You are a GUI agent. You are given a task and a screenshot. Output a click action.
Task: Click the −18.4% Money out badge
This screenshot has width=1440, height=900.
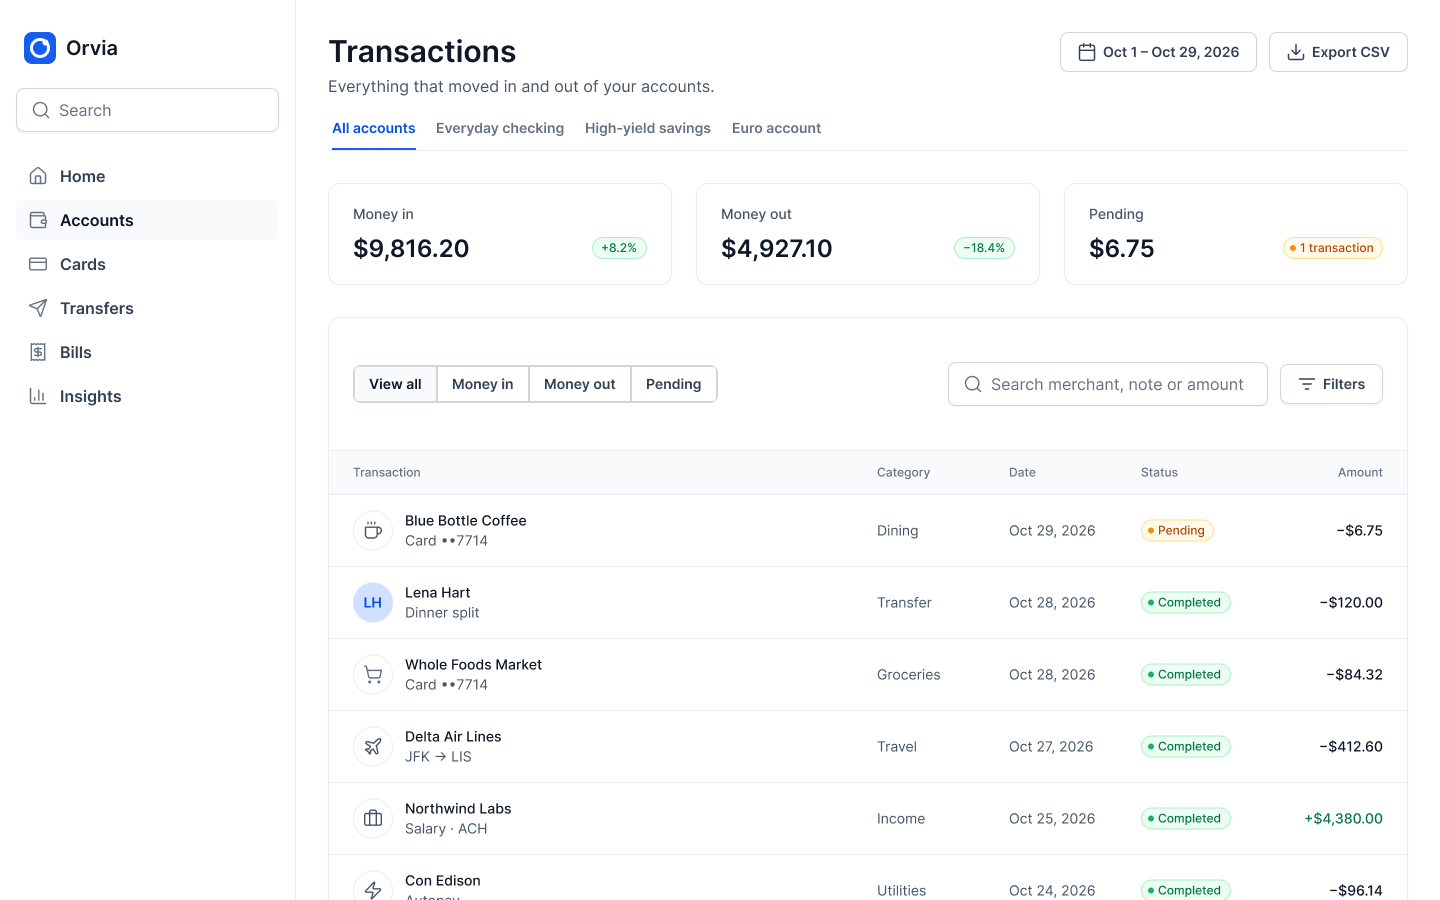click(x=984, y=248)
